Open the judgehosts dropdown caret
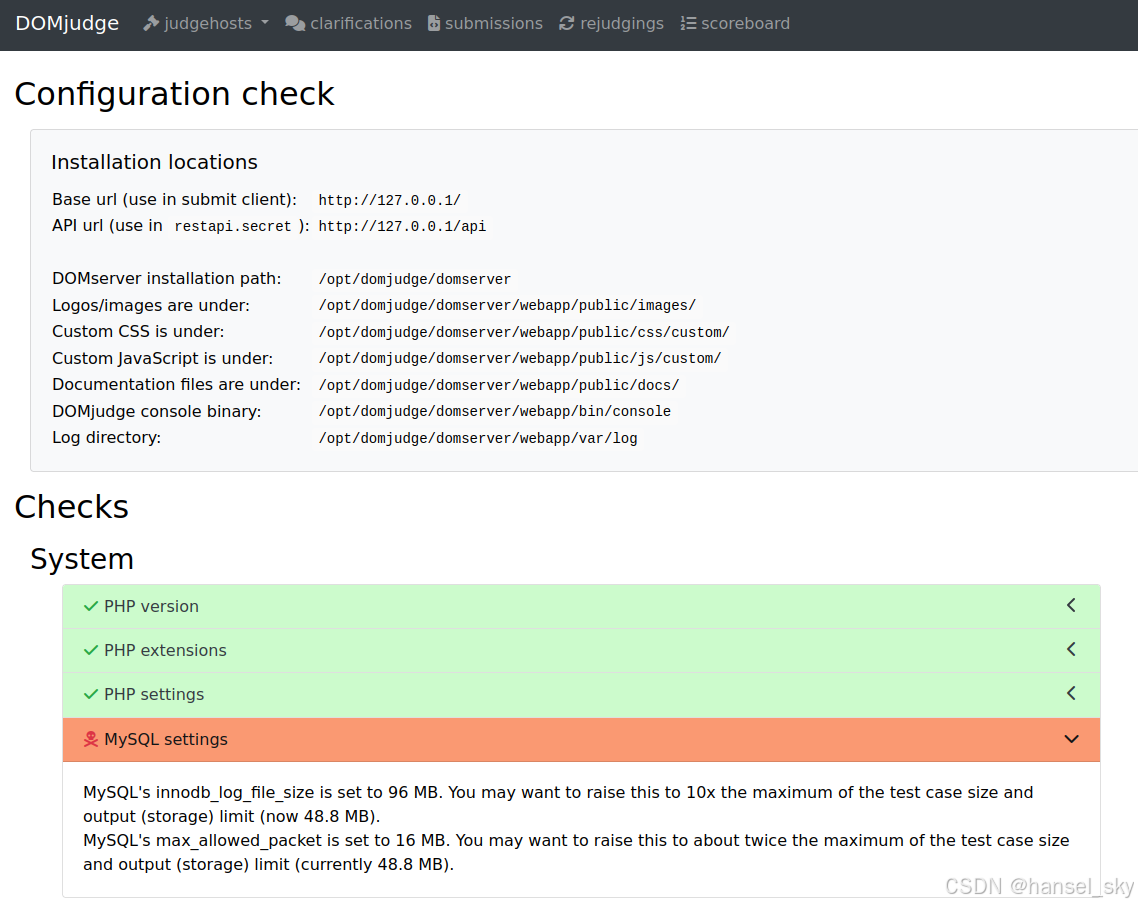 [265, 23]
